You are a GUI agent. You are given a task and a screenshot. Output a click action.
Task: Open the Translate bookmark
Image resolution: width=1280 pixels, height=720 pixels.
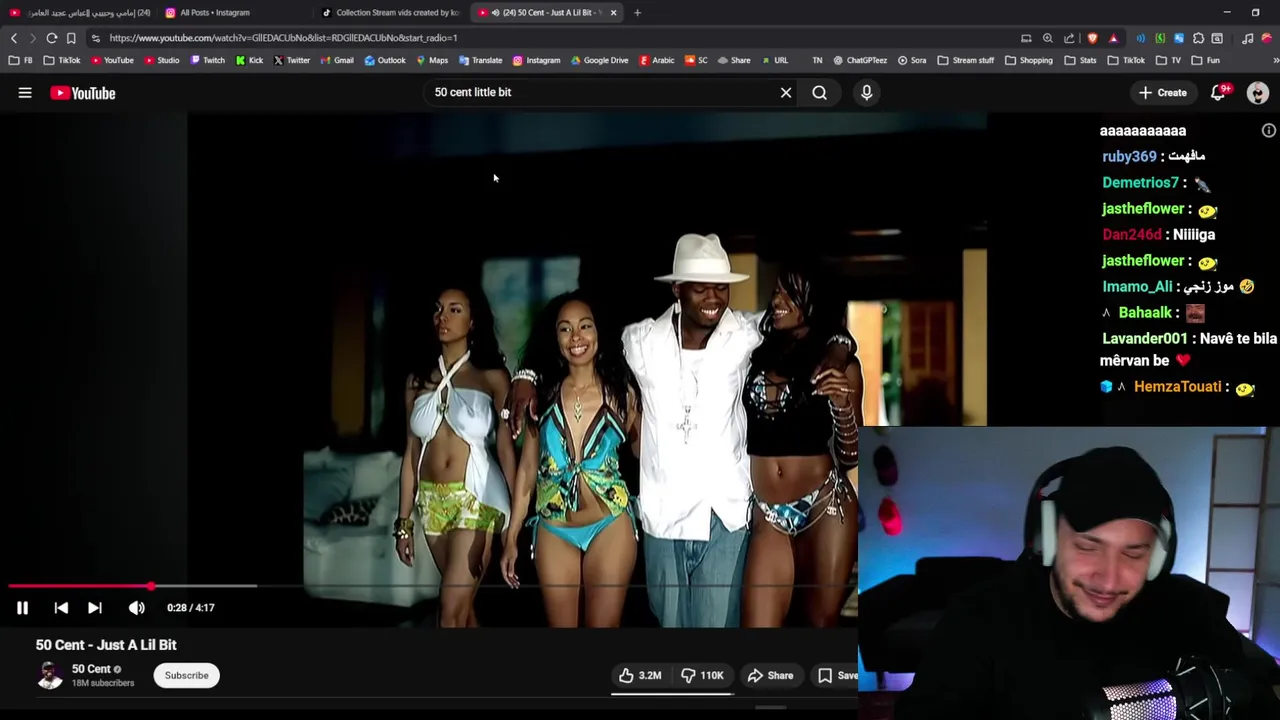[480, 60]
